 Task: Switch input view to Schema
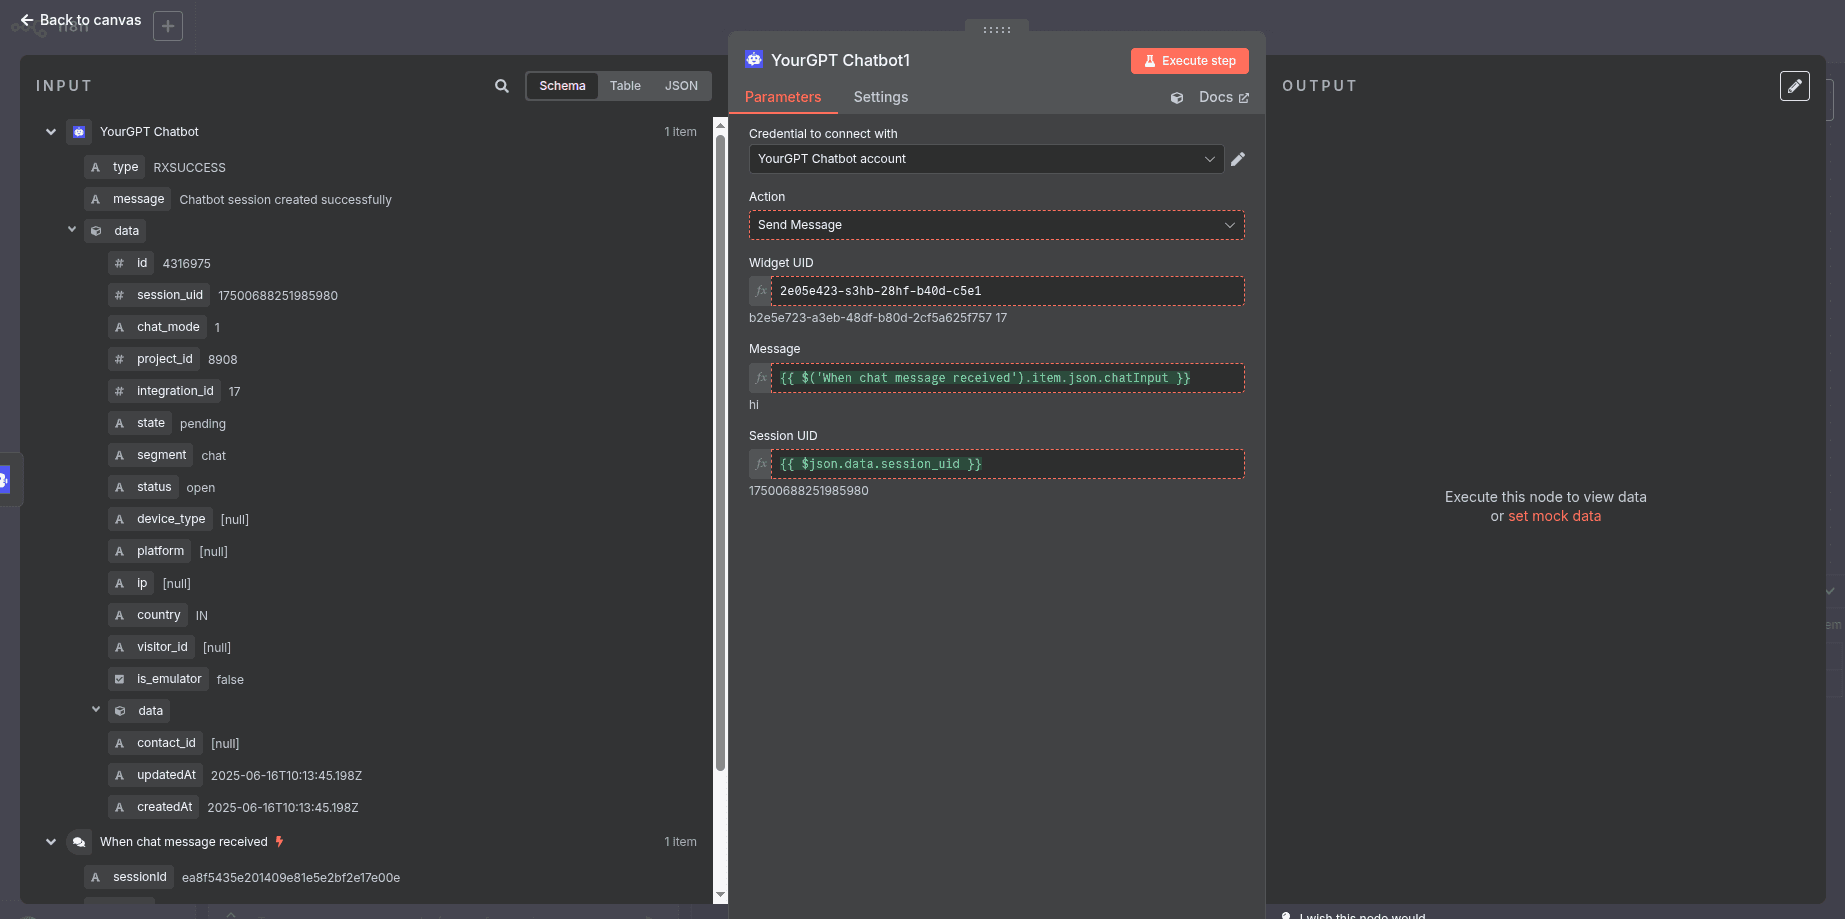click(x=562, y=86)
